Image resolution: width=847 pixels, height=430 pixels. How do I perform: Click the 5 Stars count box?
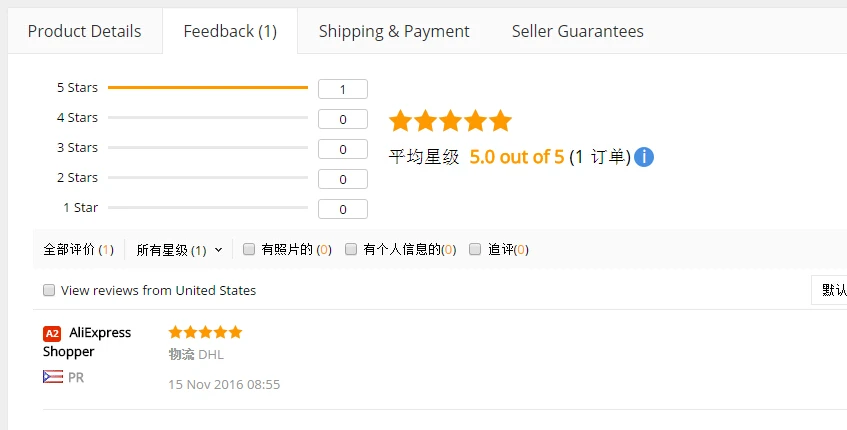[x=342, y=89]
